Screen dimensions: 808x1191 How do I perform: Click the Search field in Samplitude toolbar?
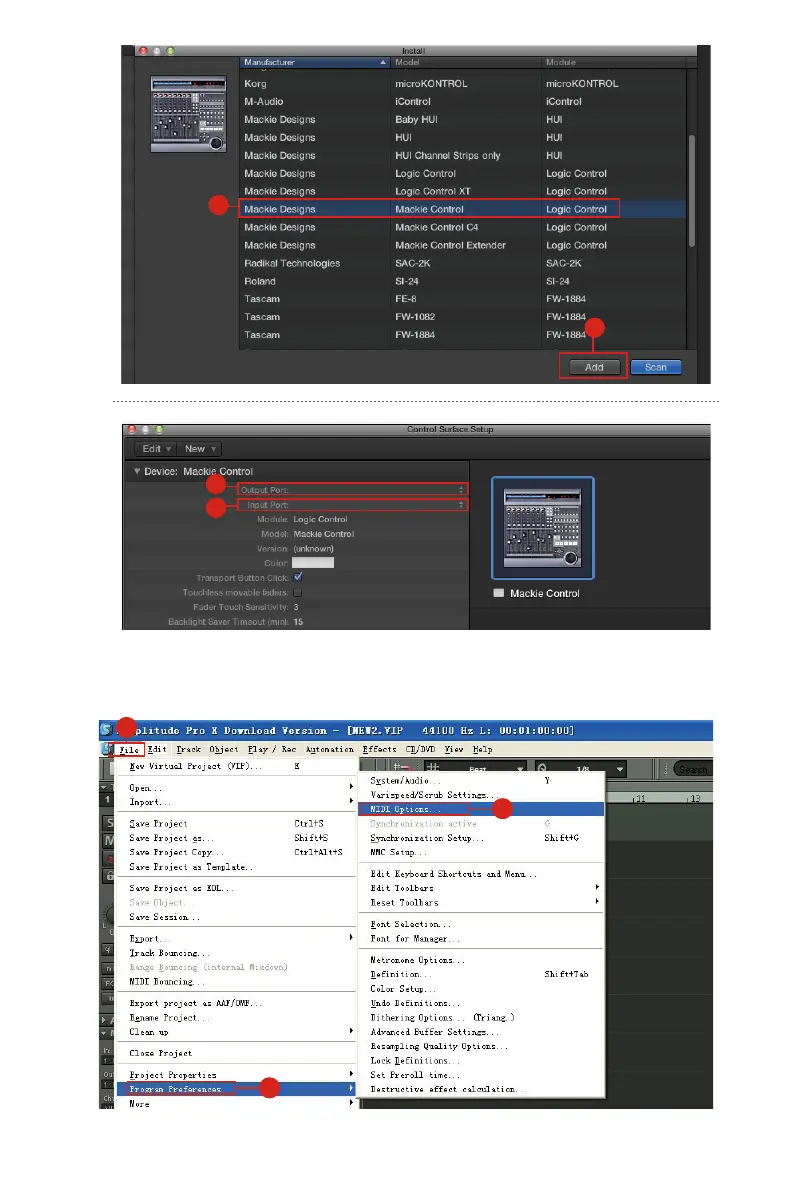pyautogui.click(x=693, y=769)
